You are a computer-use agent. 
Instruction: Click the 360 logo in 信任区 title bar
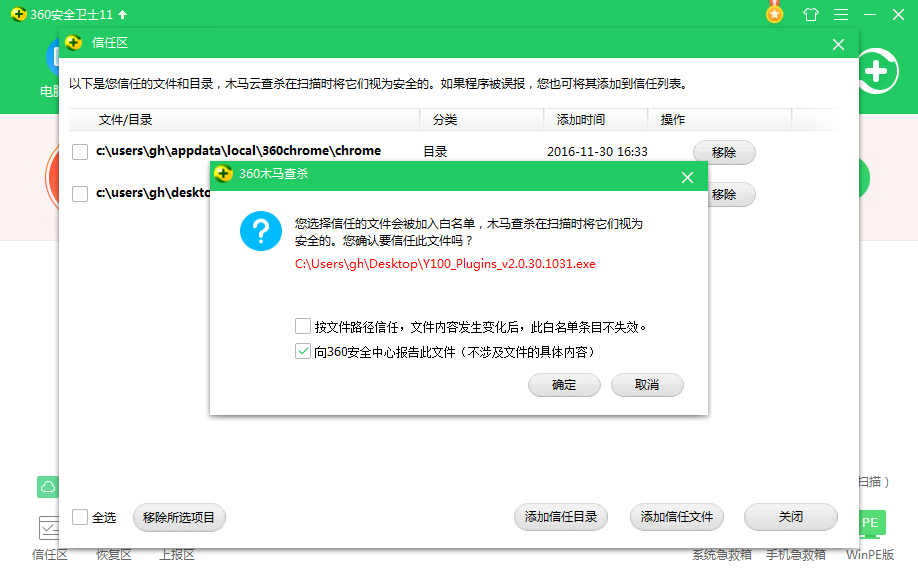click(73, 43)
